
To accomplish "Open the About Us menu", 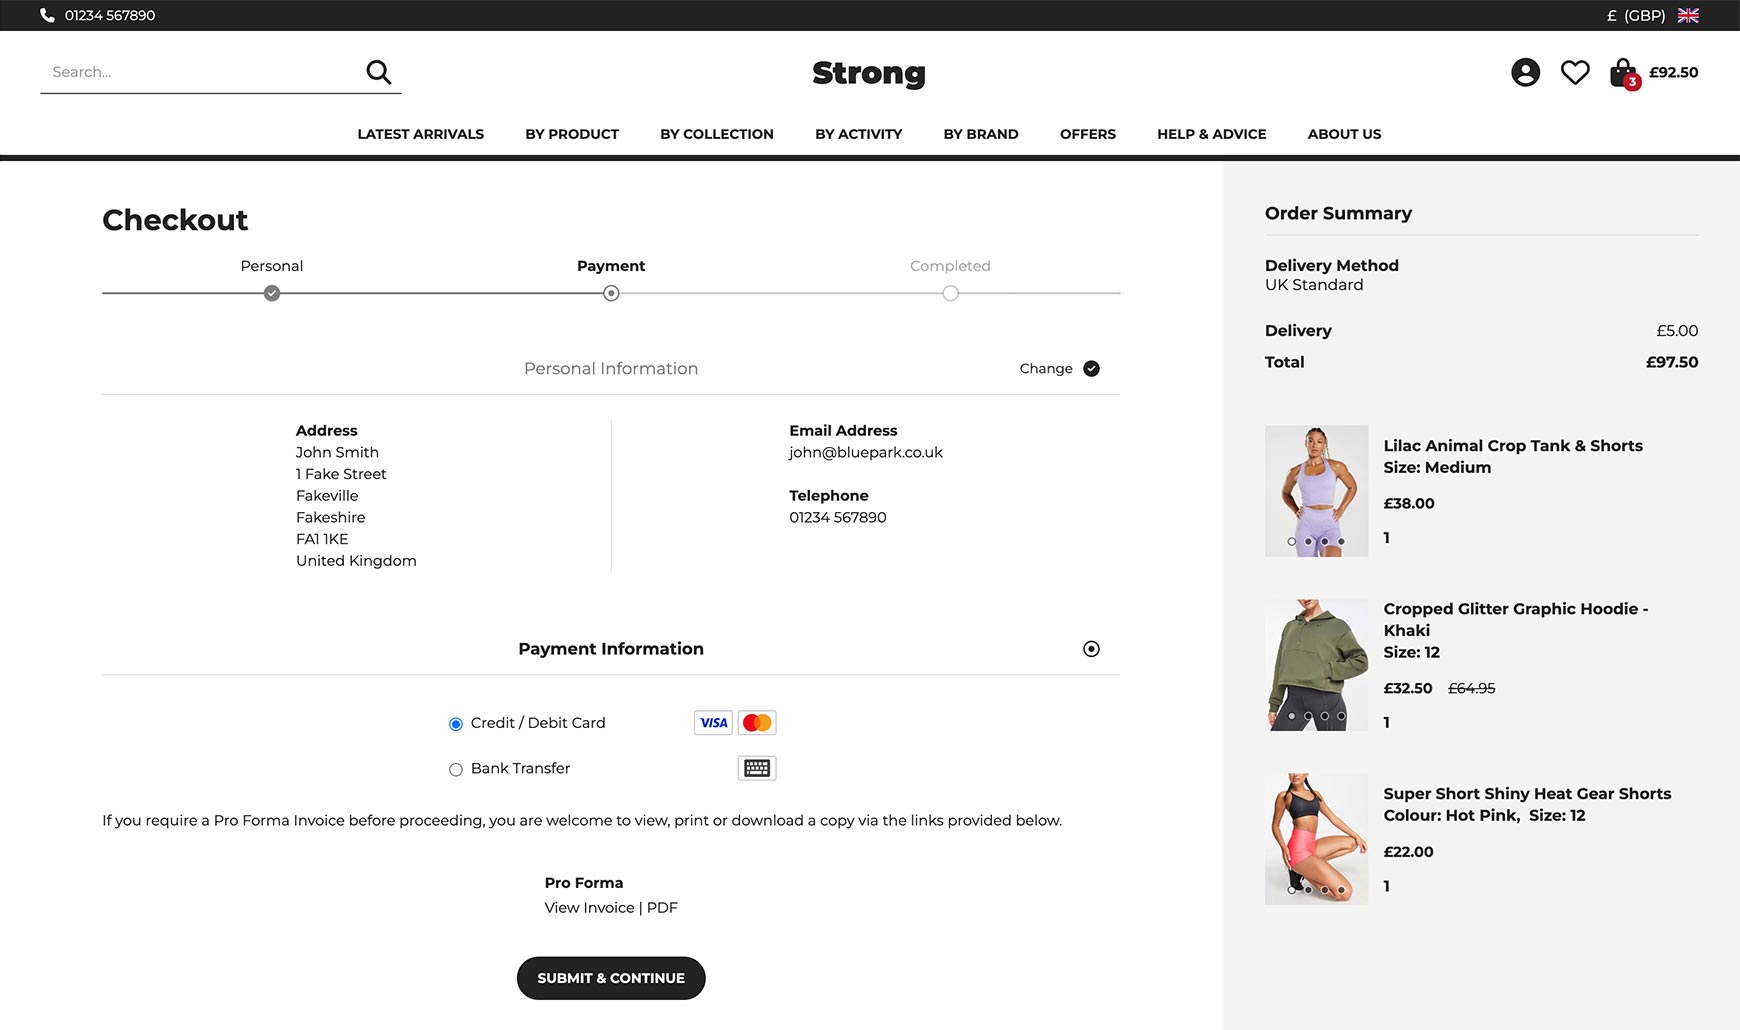I will tap(1344, 134).
